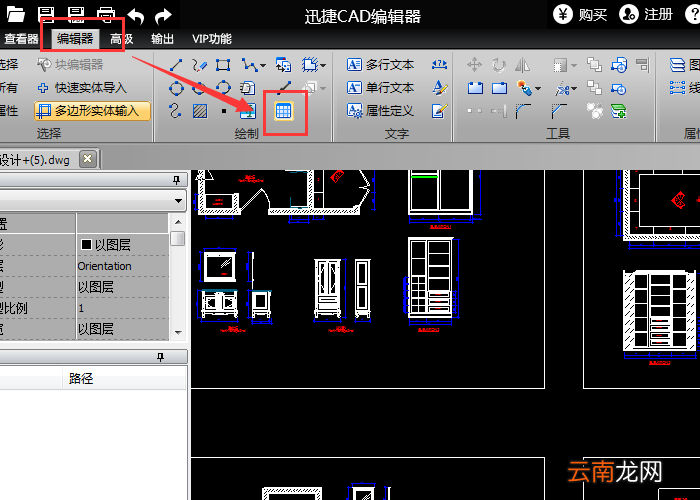Image resolution: width=700 pixels, height=500 pixels.
Task: Select the Rectangle drawing tool
Action: click(x=223, y=65)
